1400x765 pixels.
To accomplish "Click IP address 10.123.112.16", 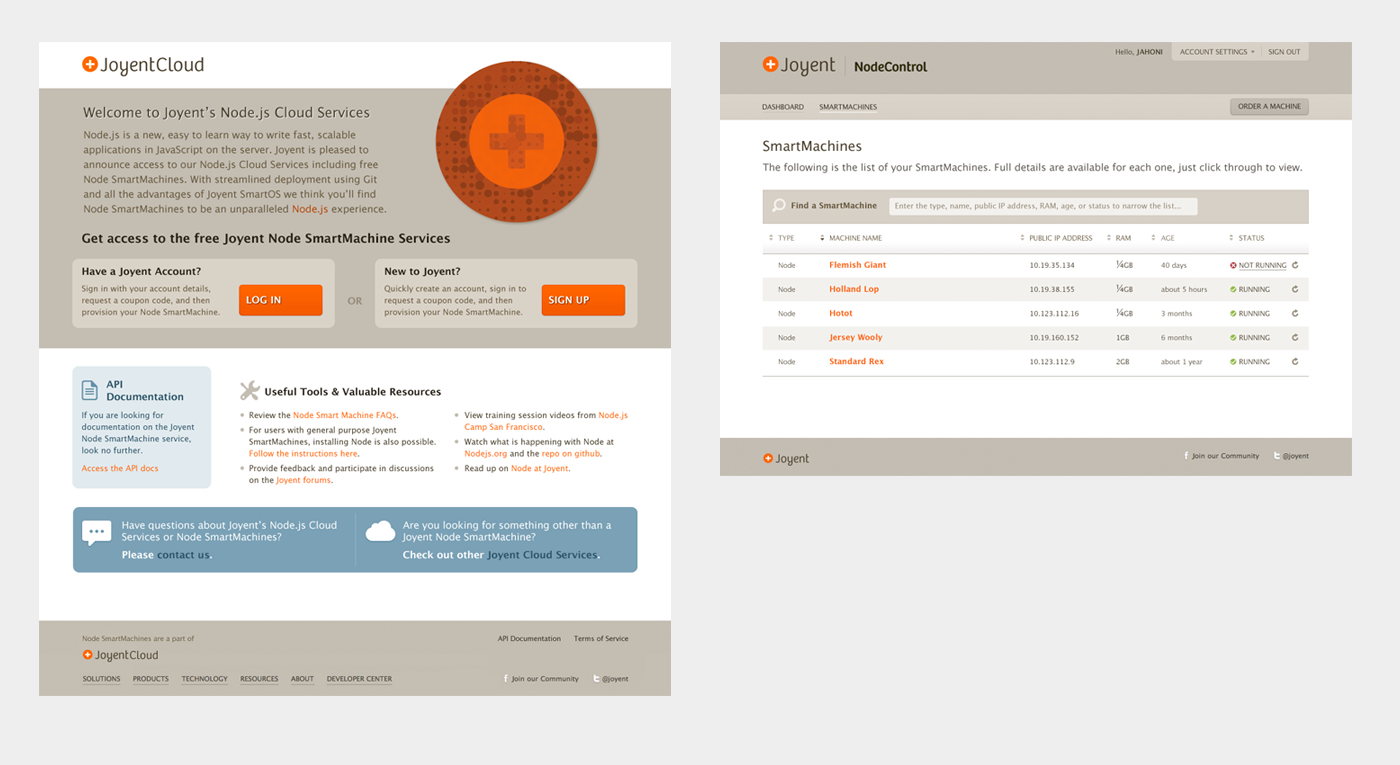I will click(x=1054, y=313).
